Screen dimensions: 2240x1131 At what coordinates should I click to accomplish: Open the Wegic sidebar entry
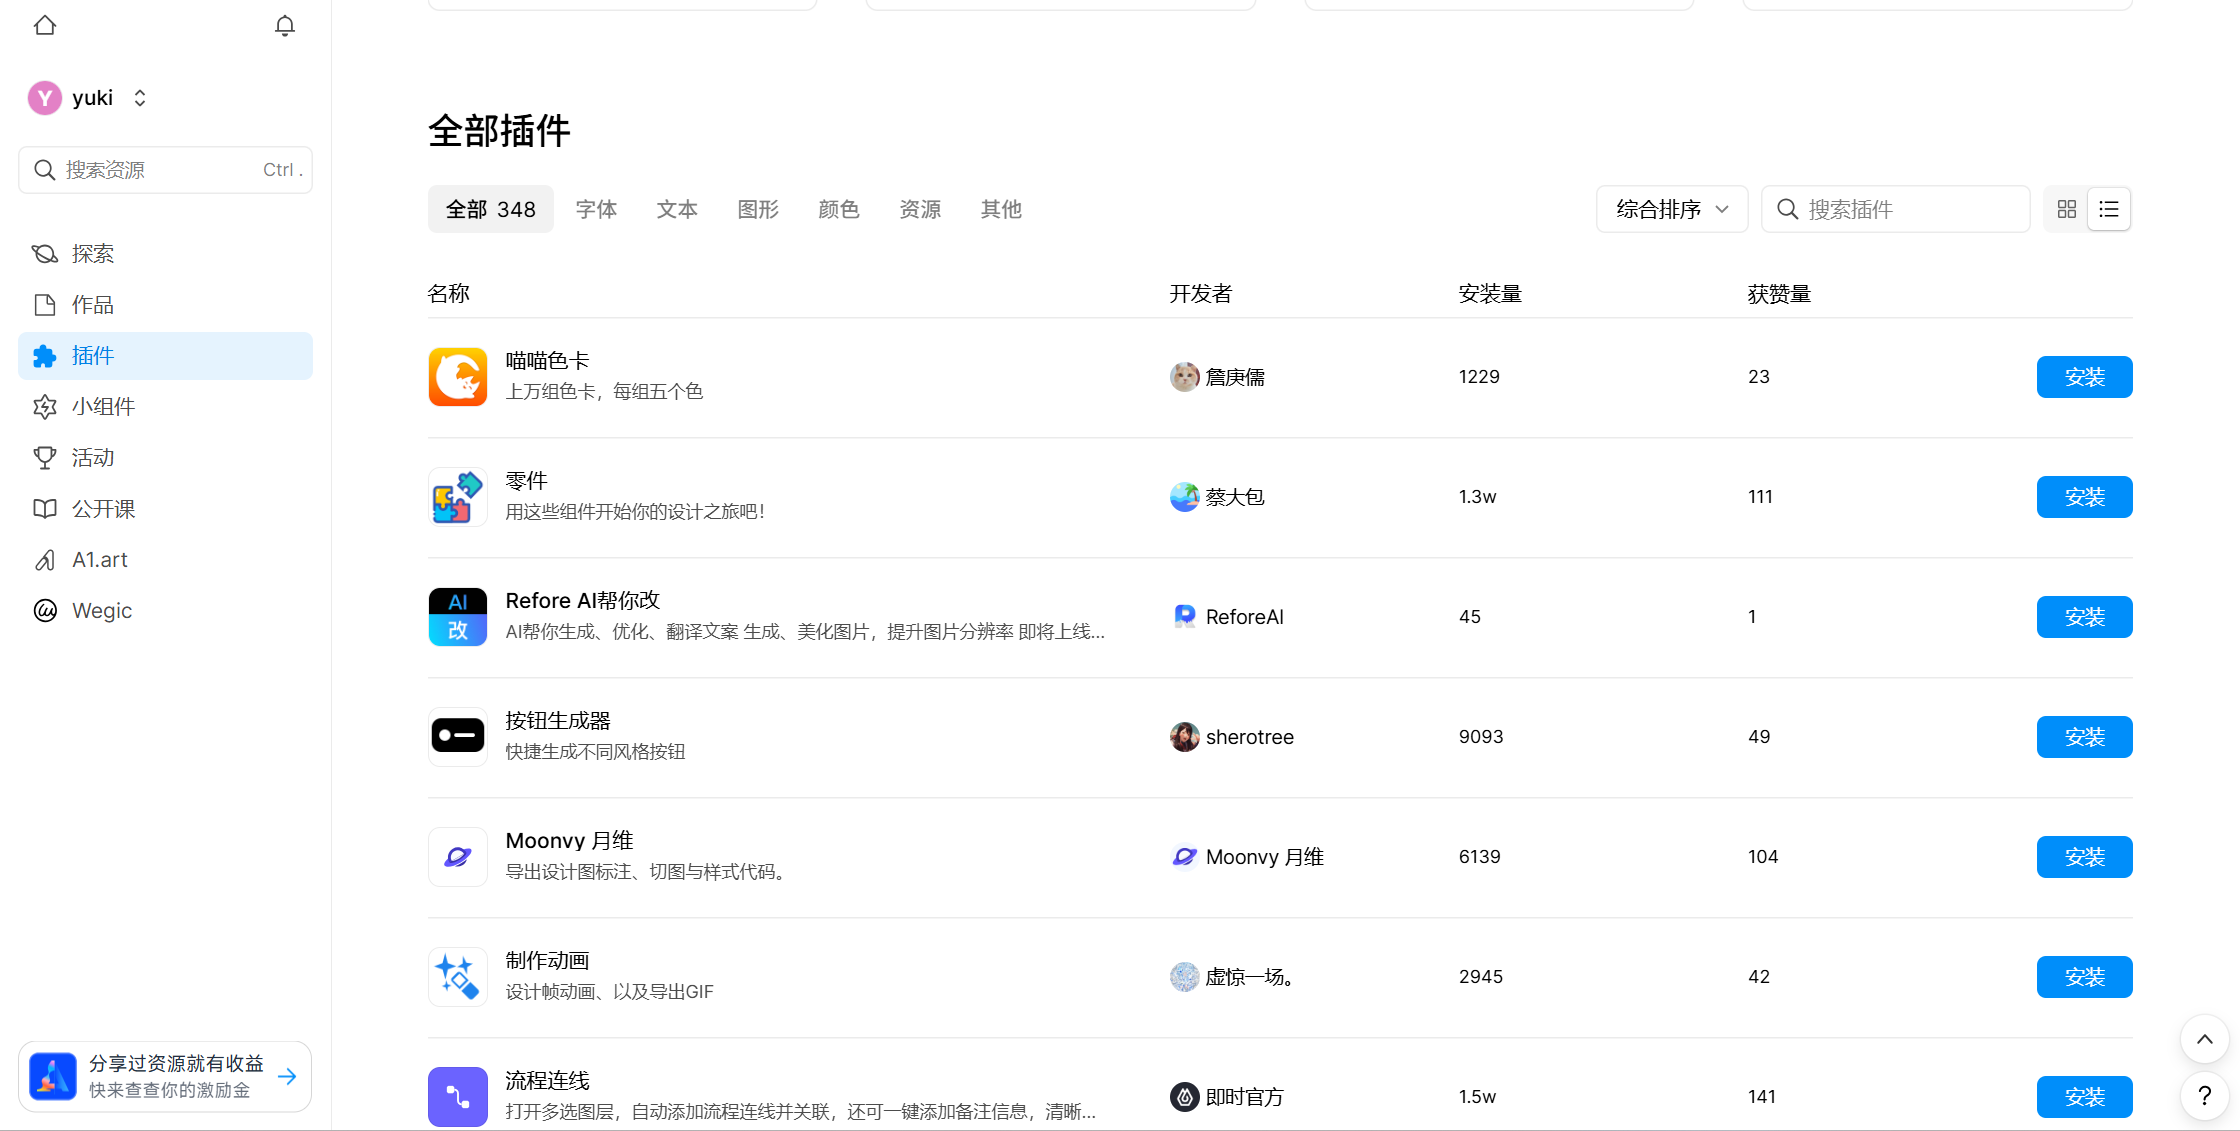click(x=102, y=610)
